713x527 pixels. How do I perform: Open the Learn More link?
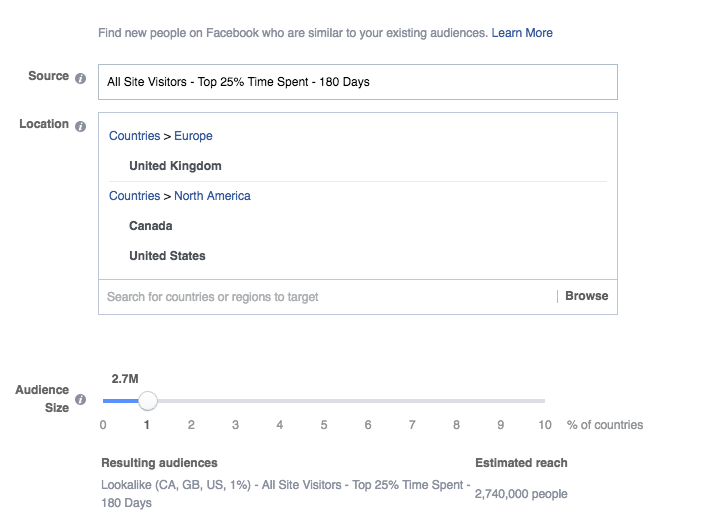tap(522, 33)
